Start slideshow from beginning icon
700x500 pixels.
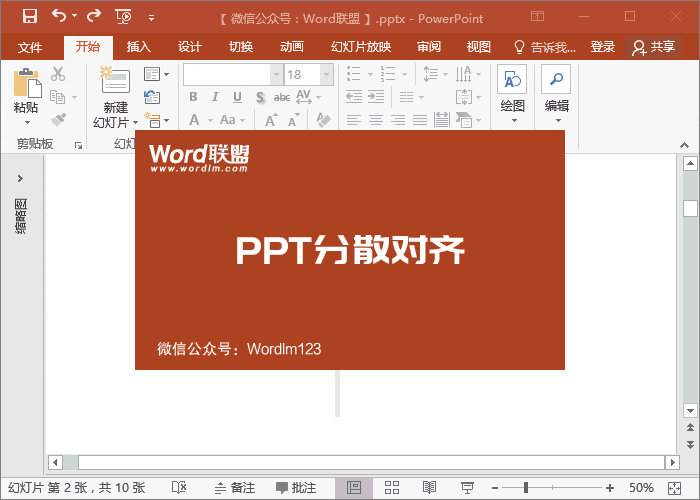tap(123, 17)
